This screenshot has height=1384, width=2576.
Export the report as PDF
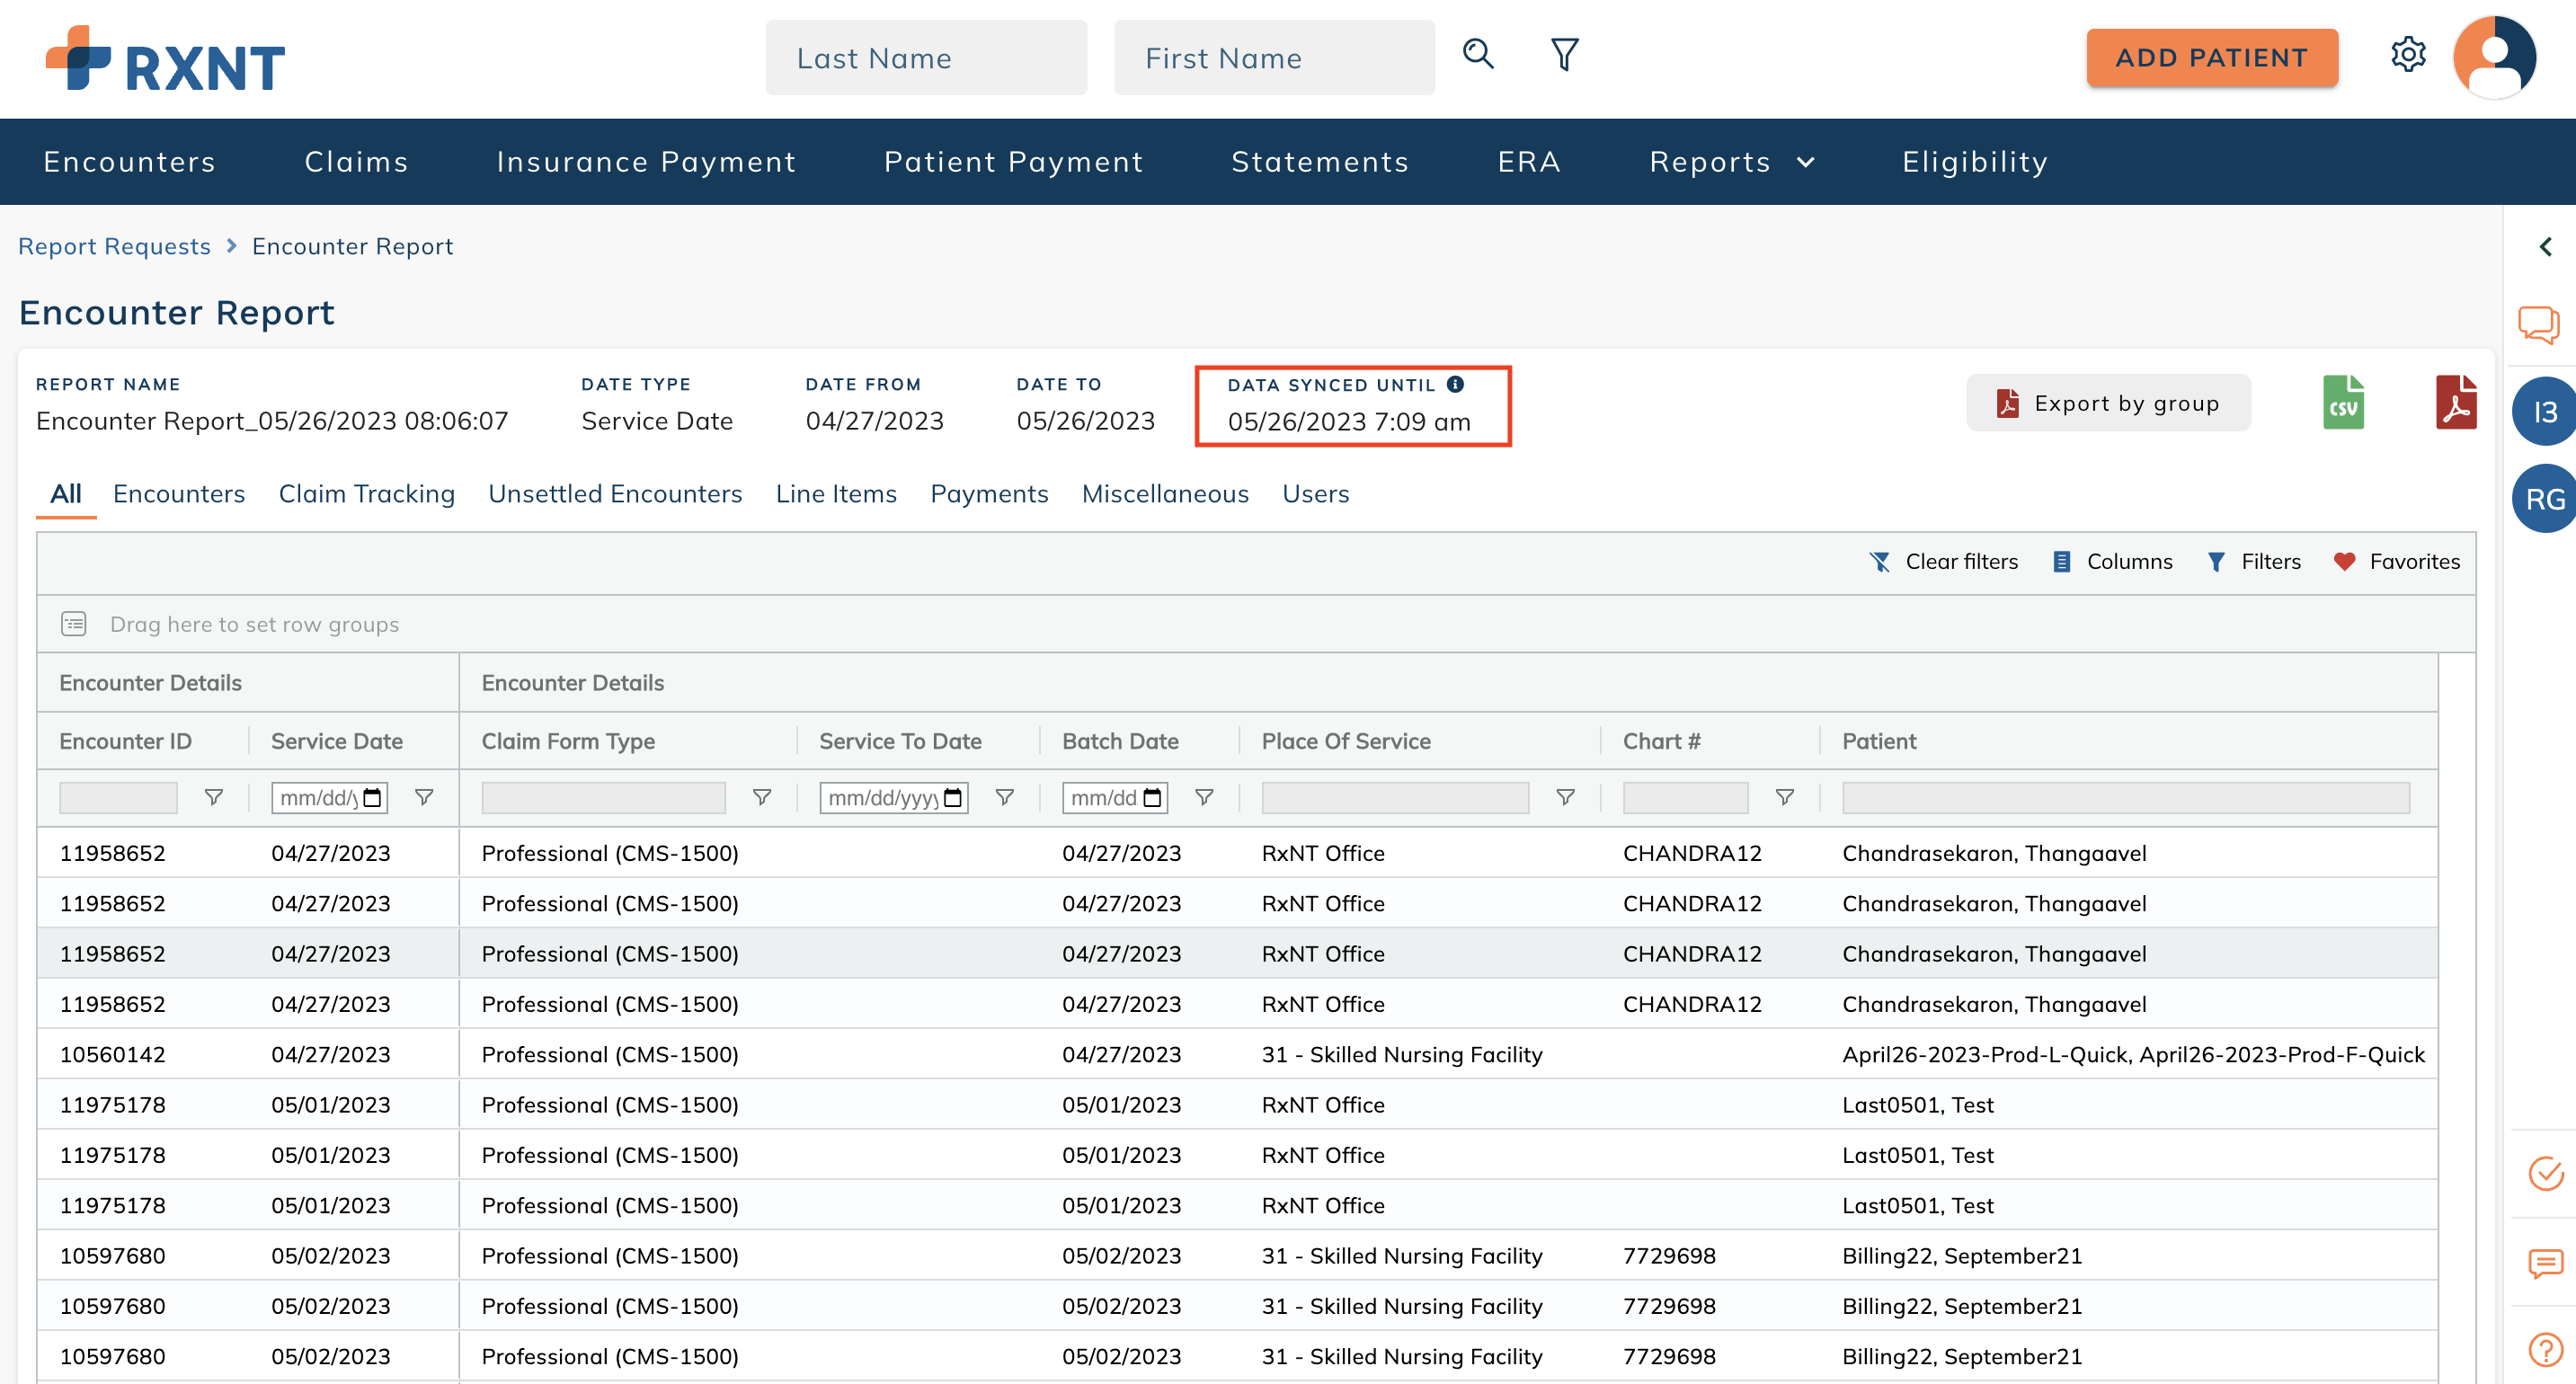pos(2459,403)
